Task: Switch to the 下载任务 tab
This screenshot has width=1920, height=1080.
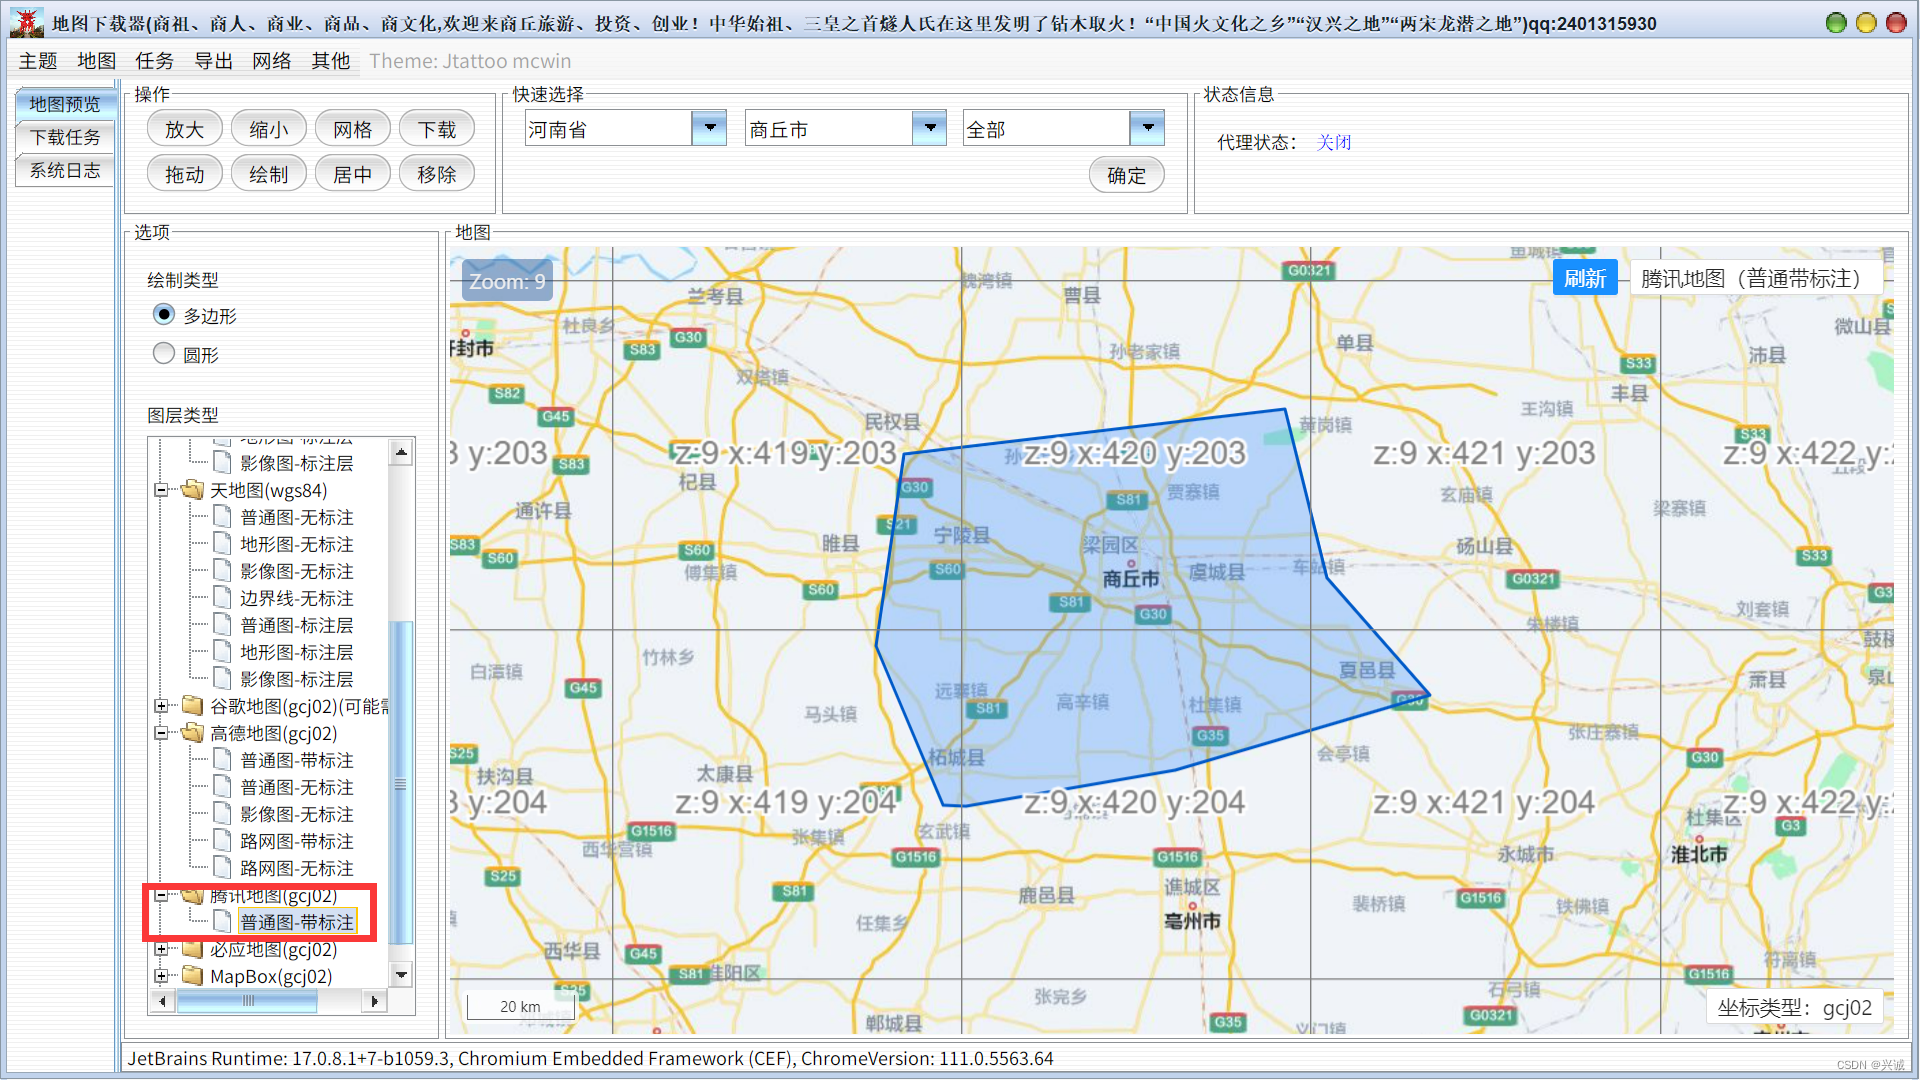Action: point(65,137)
